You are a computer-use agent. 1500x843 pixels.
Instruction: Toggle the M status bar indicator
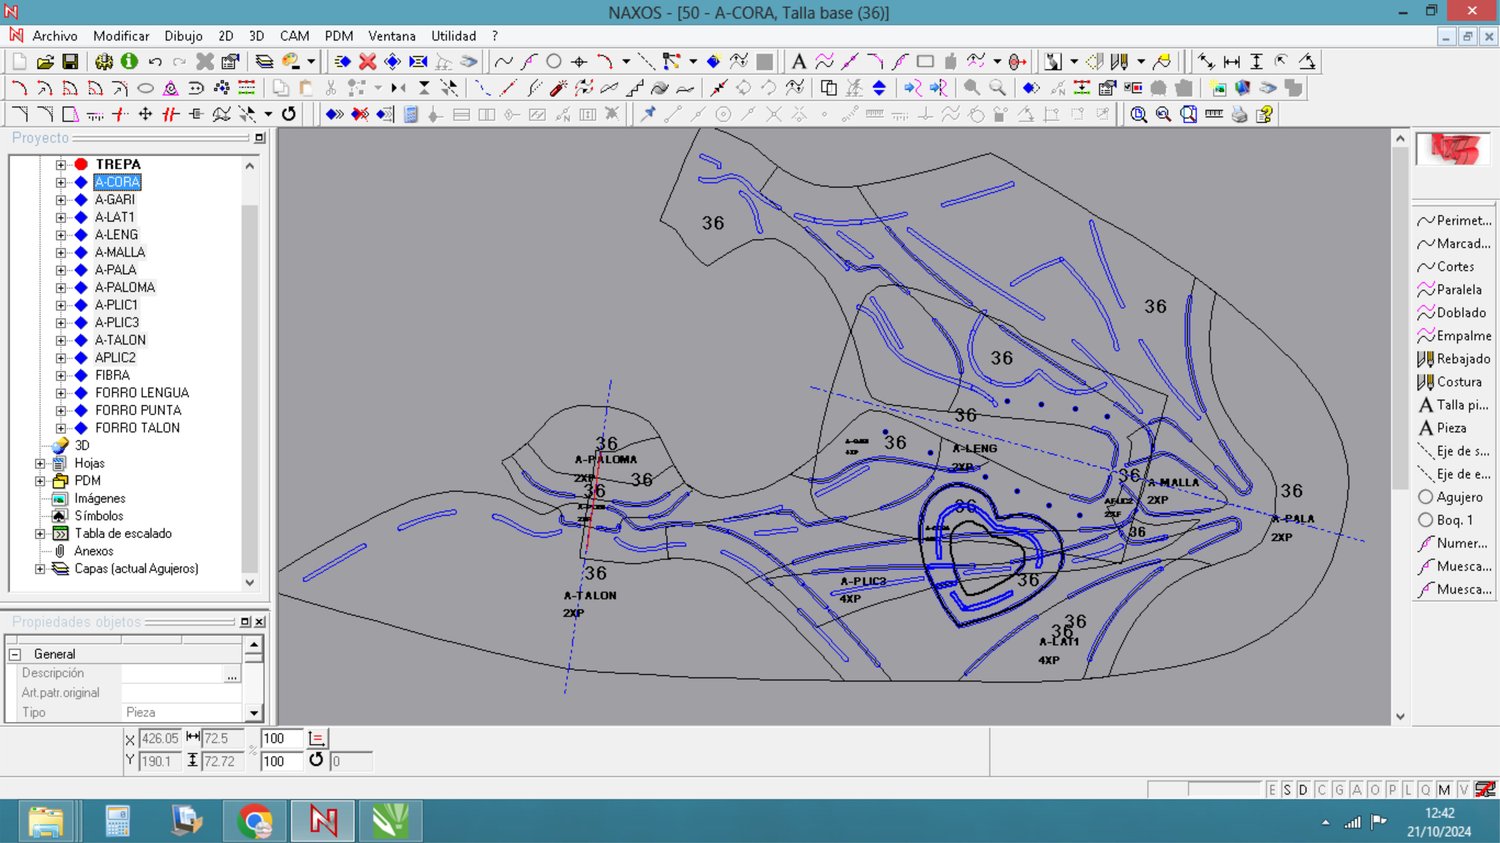tap(1444, 790)
